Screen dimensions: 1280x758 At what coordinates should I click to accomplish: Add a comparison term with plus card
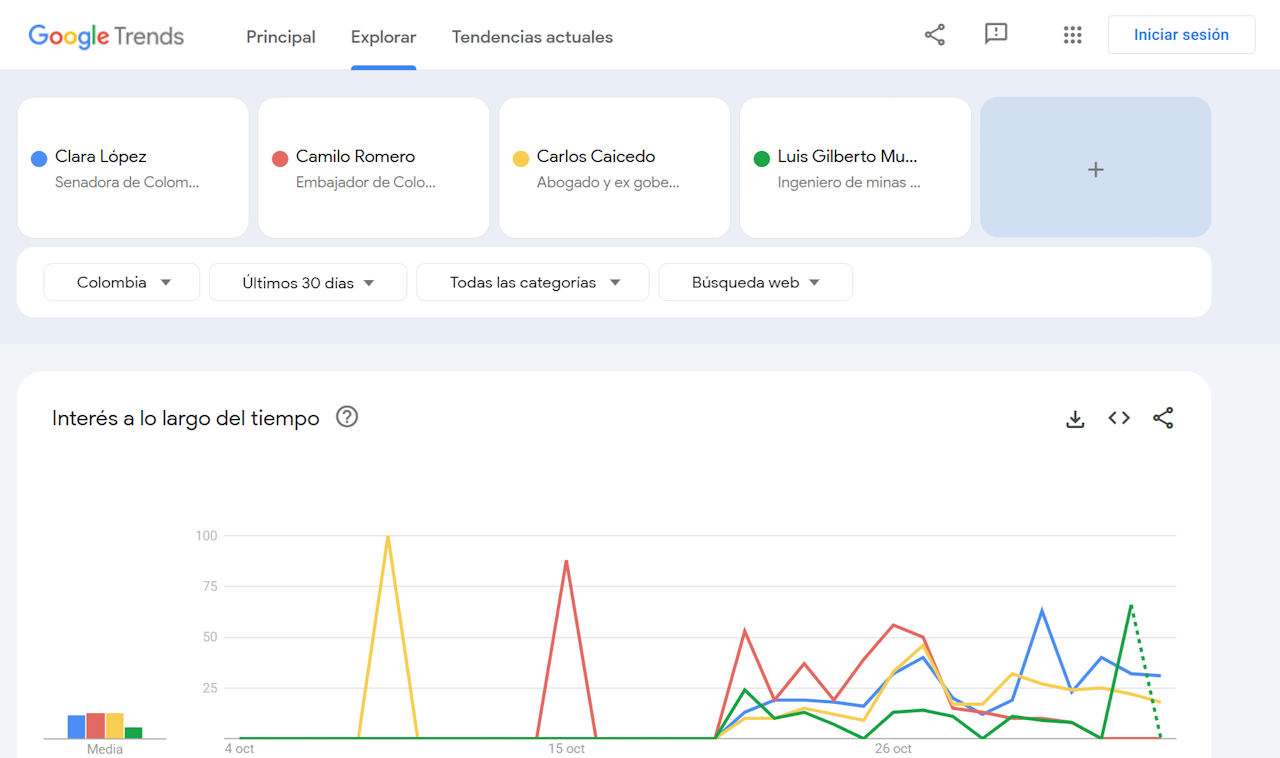(x=1095, y=168)
